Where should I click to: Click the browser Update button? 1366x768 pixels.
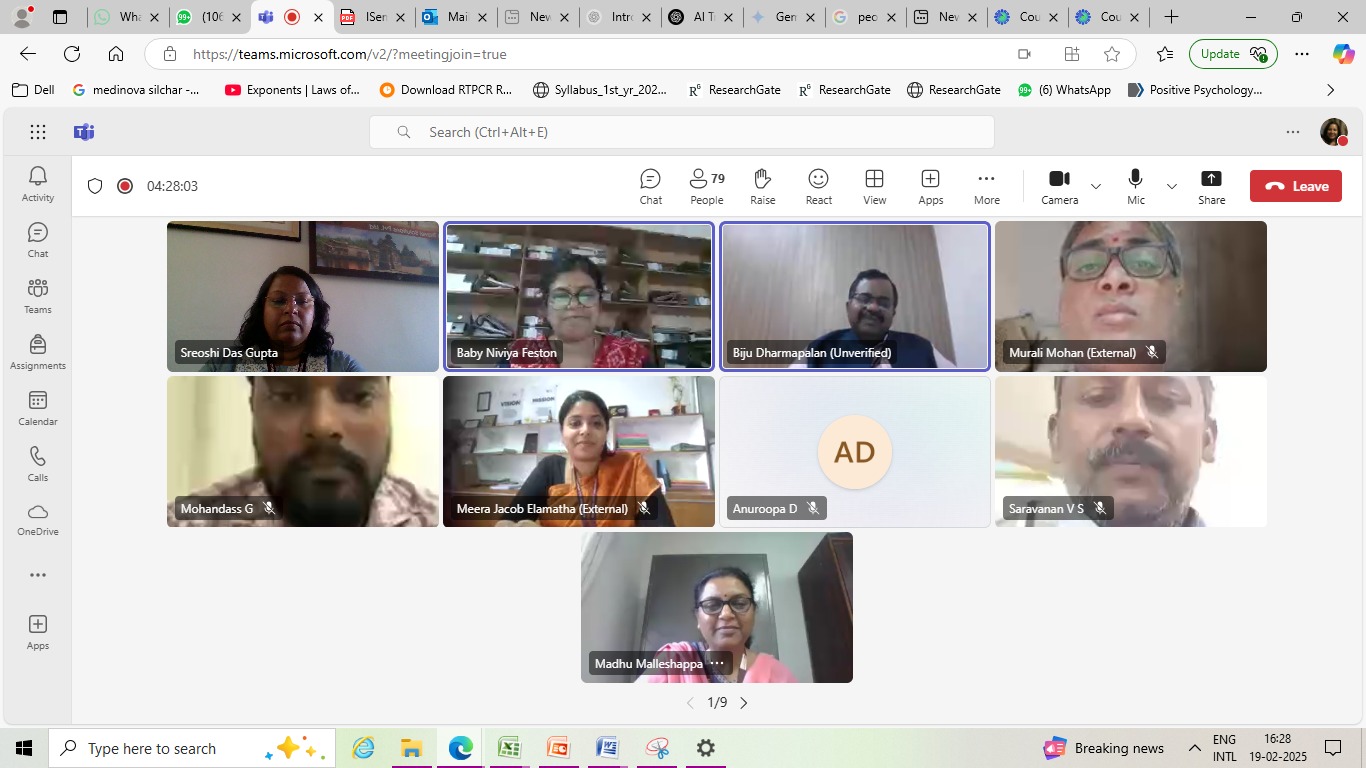(1233, 54)
